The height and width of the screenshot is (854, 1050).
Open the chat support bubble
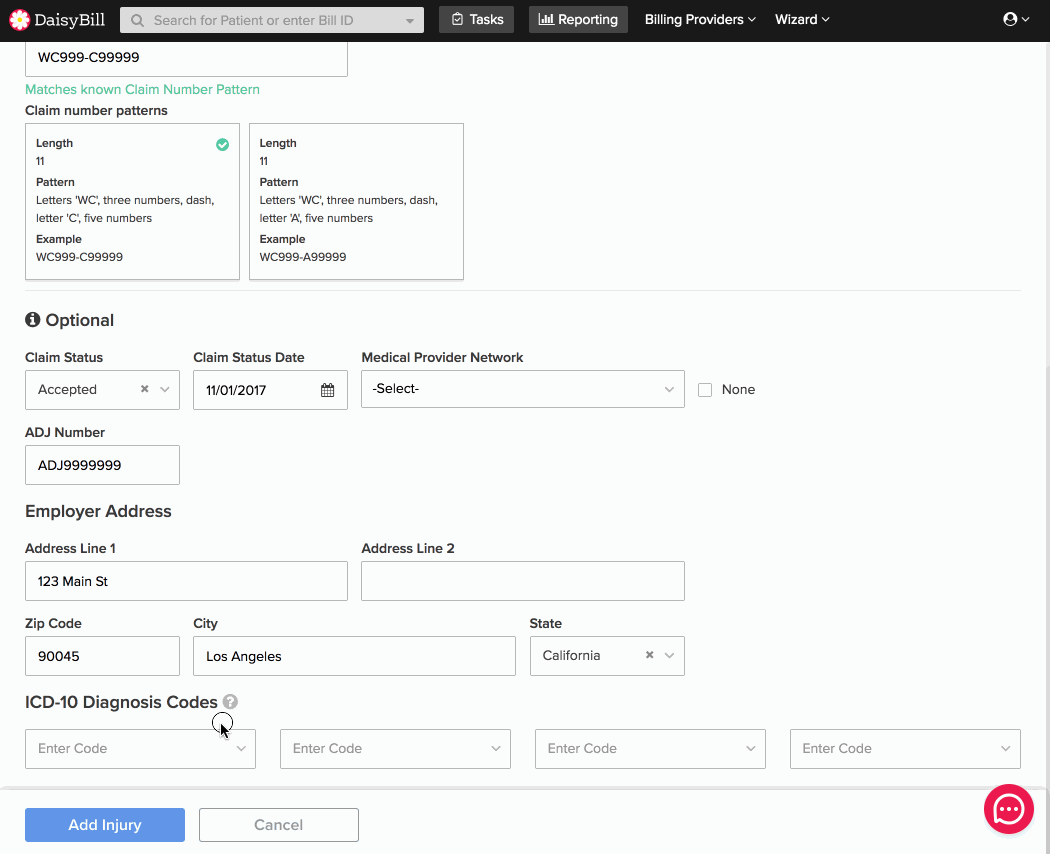(1008, 809)
